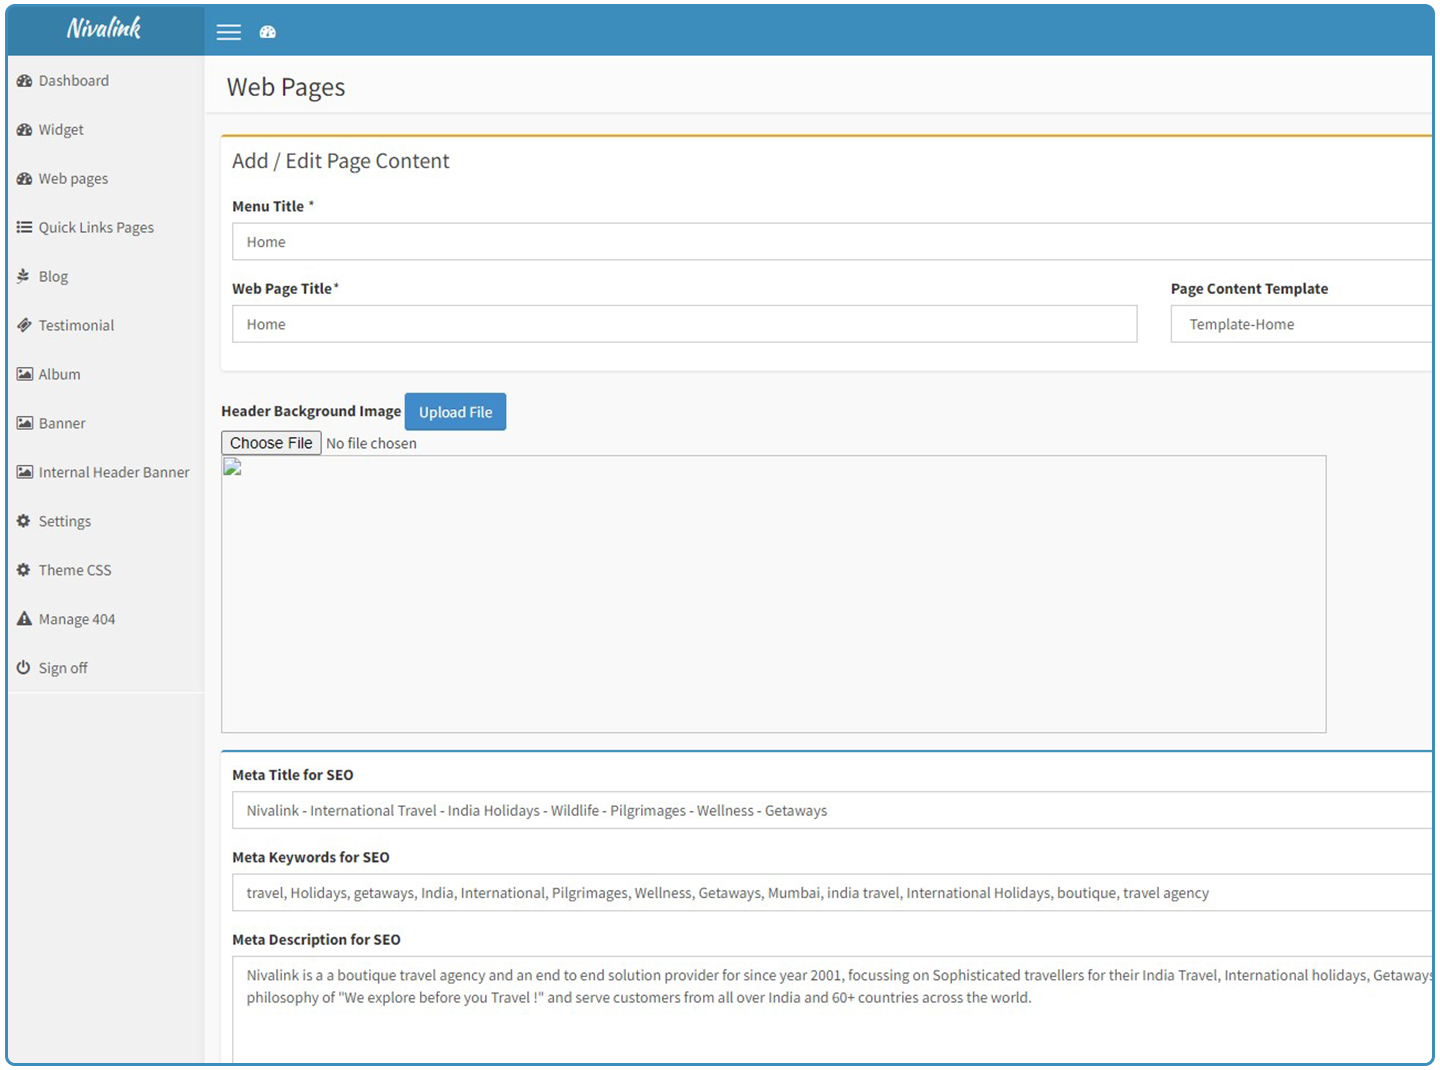This screenshot has height=1070, width=1440.
Task: Click the Nivalink logo
Action: tap(104, 29)
